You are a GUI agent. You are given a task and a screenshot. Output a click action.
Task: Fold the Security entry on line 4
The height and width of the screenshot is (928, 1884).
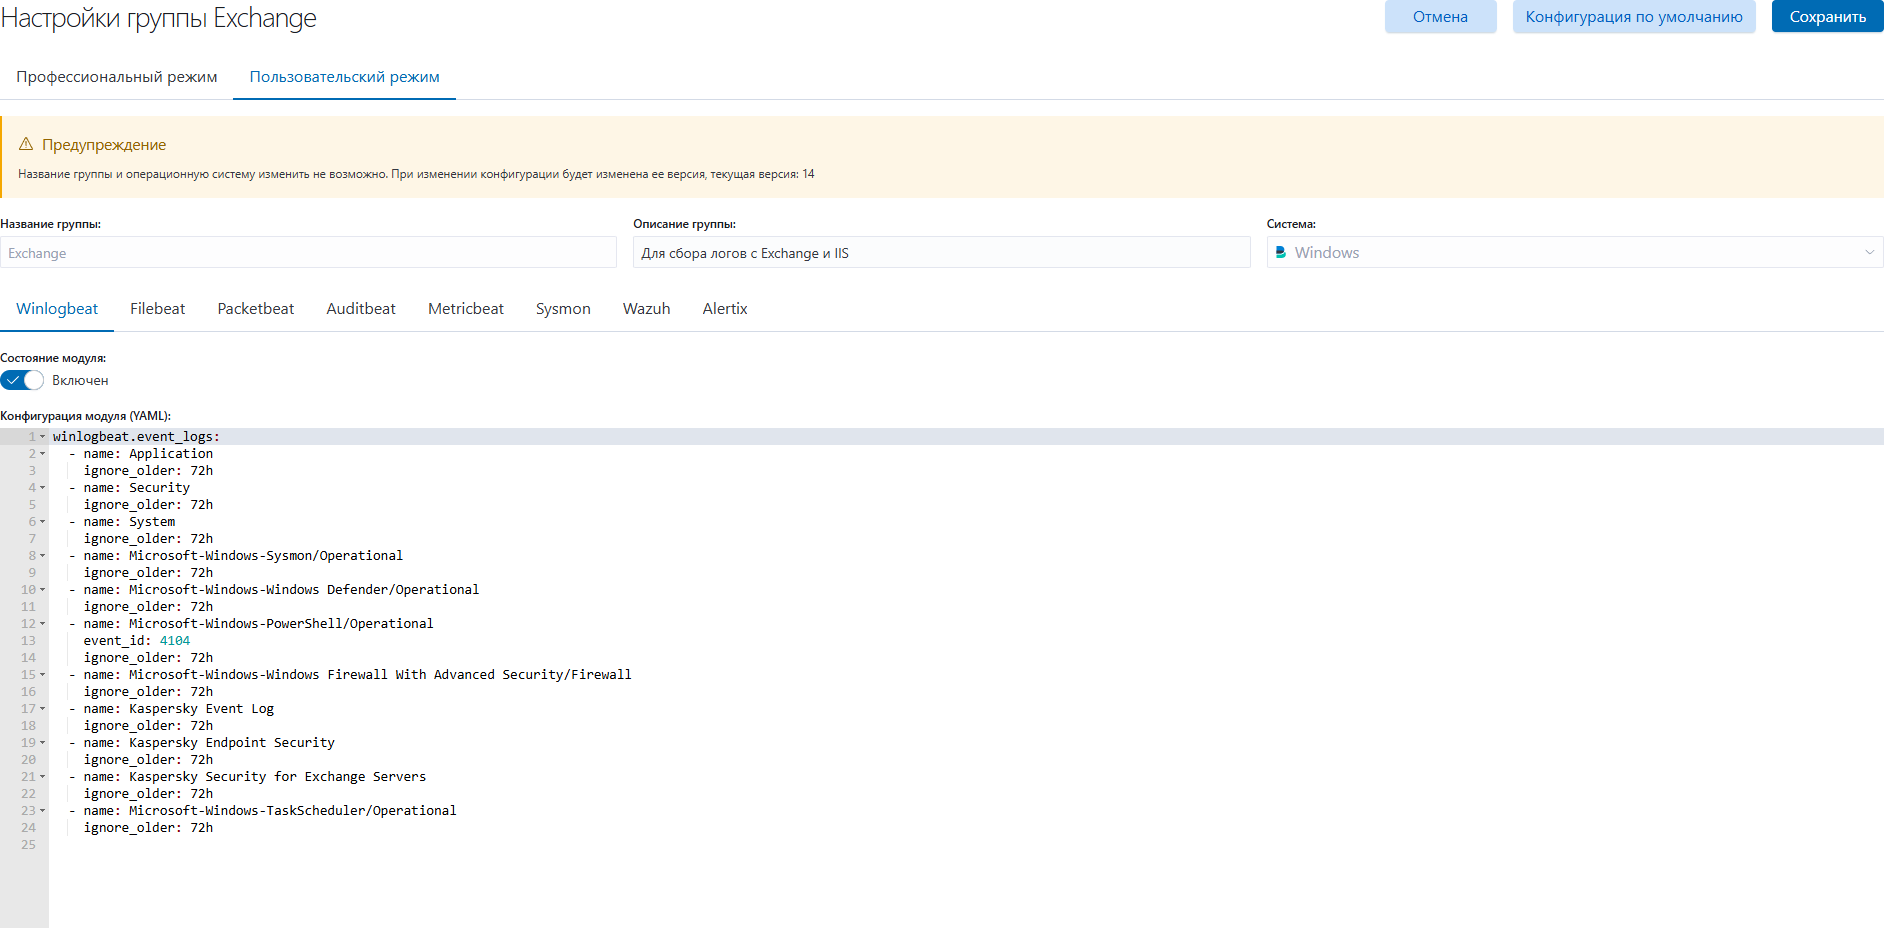pyautogui.click(x=42, y=488)
